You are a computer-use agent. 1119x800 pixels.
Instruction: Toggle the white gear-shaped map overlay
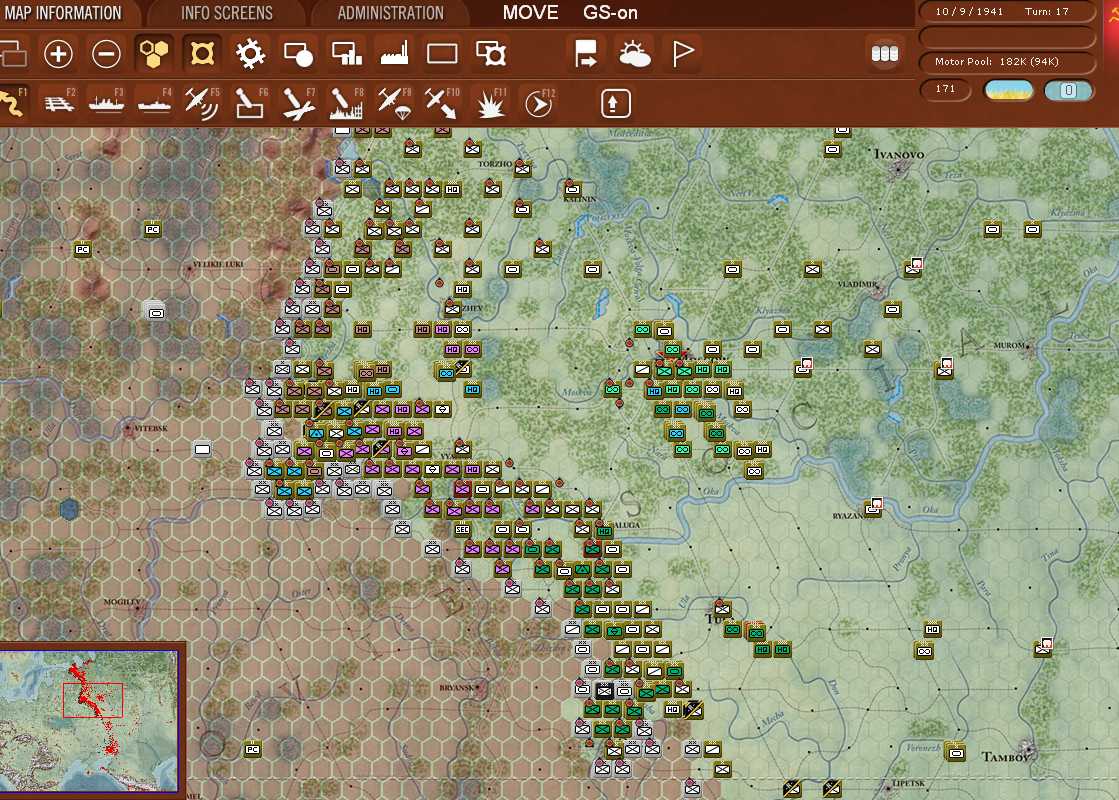tap(250, 54)
